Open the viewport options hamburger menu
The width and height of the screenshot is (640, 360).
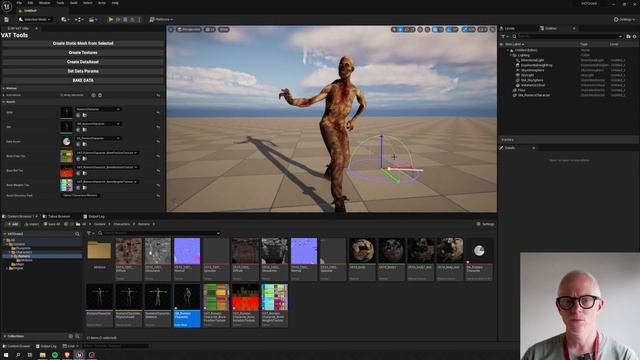(x=171, y=29)
